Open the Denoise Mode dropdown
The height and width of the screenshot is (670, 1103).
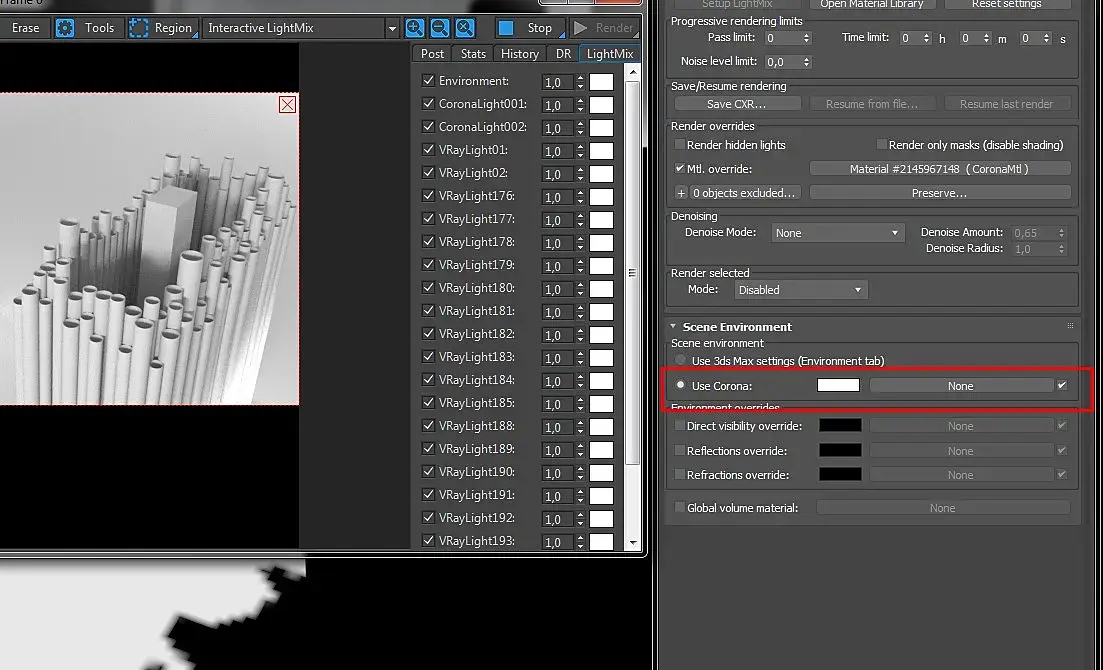click(x=836, y=233)
